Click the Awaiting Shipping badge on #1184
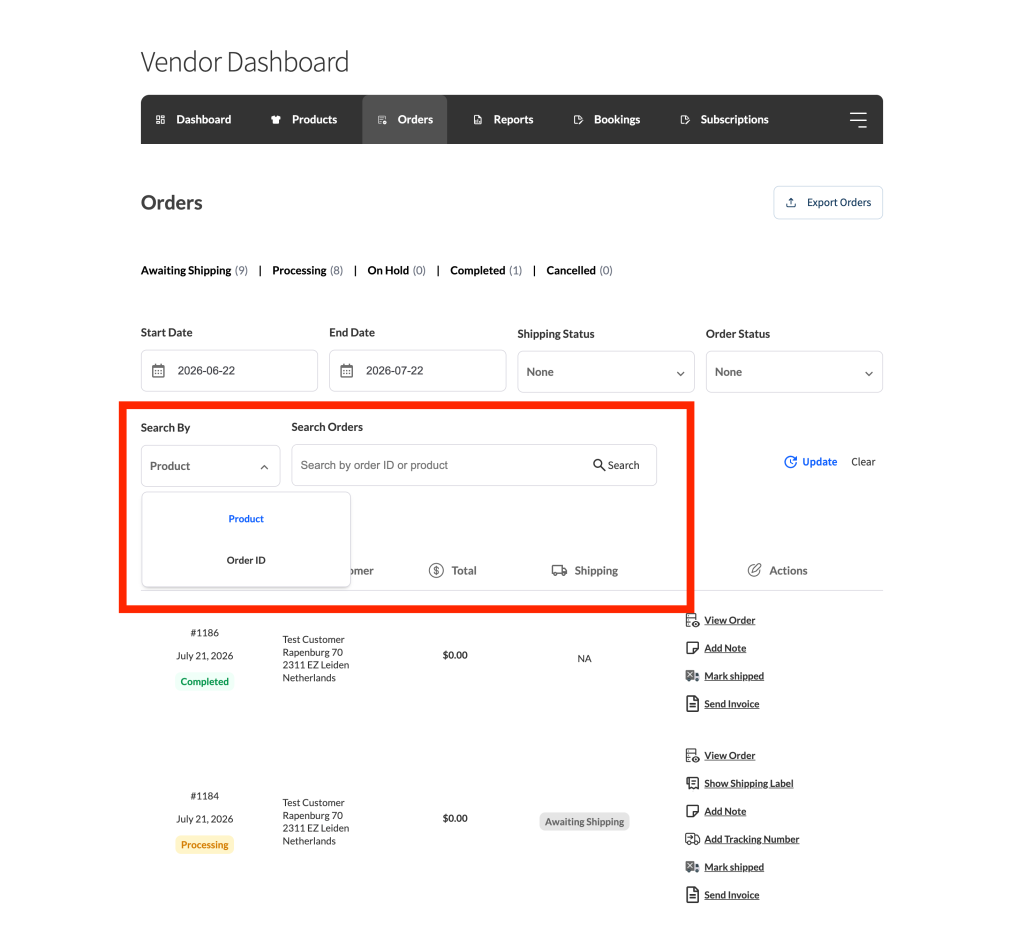The width and height of the screenshot is (1024, 932). [x=584, y=822]
